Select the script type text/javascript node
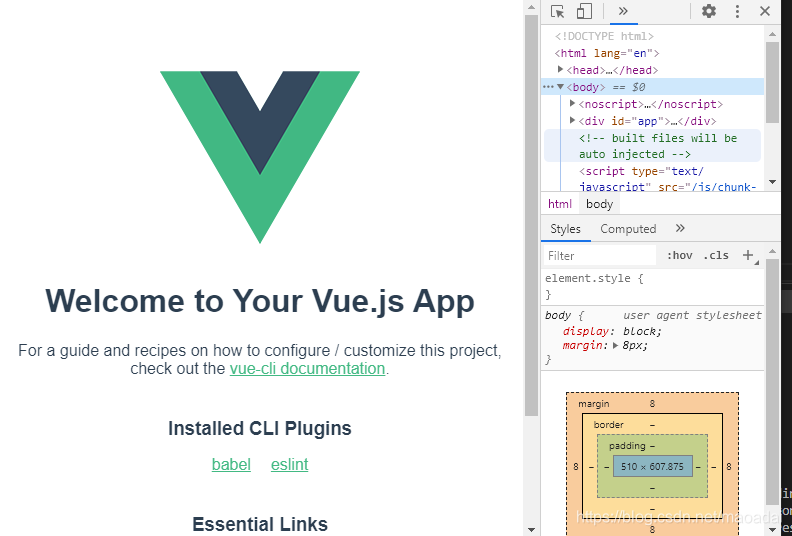 click(x=667, y=179)
